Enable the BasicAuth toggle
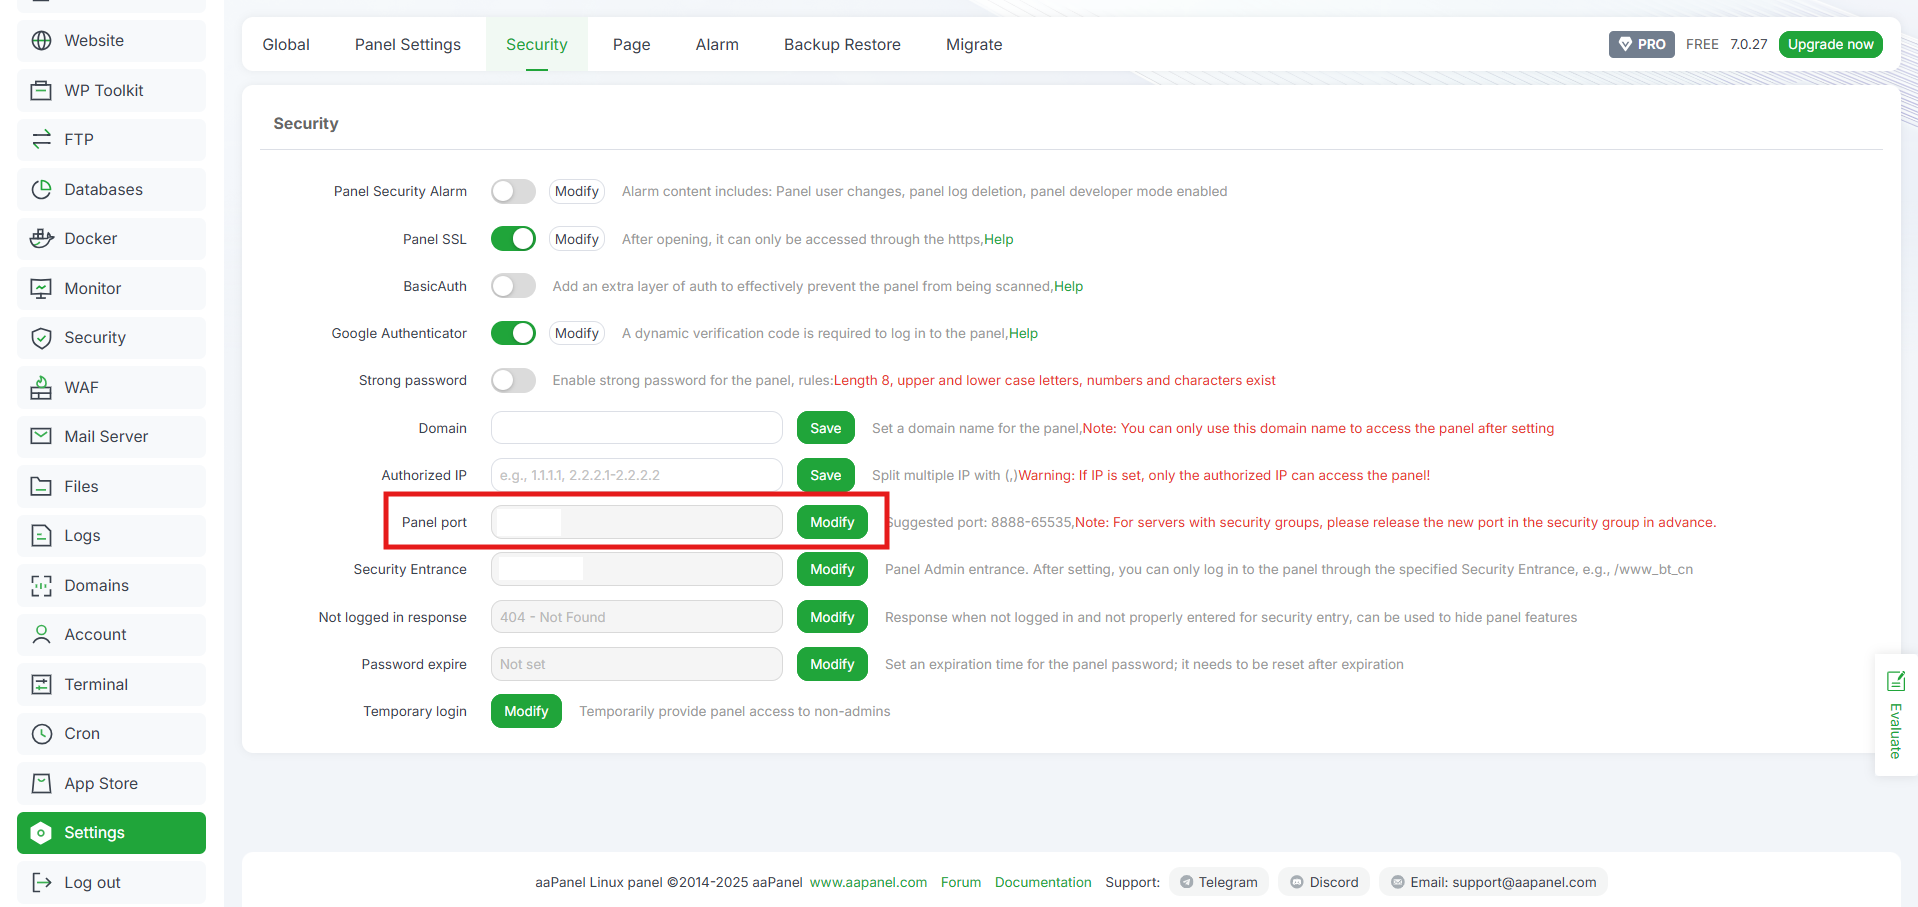Image resolution: width=1918 pixels, height=907 pixels. pos(513,286)
